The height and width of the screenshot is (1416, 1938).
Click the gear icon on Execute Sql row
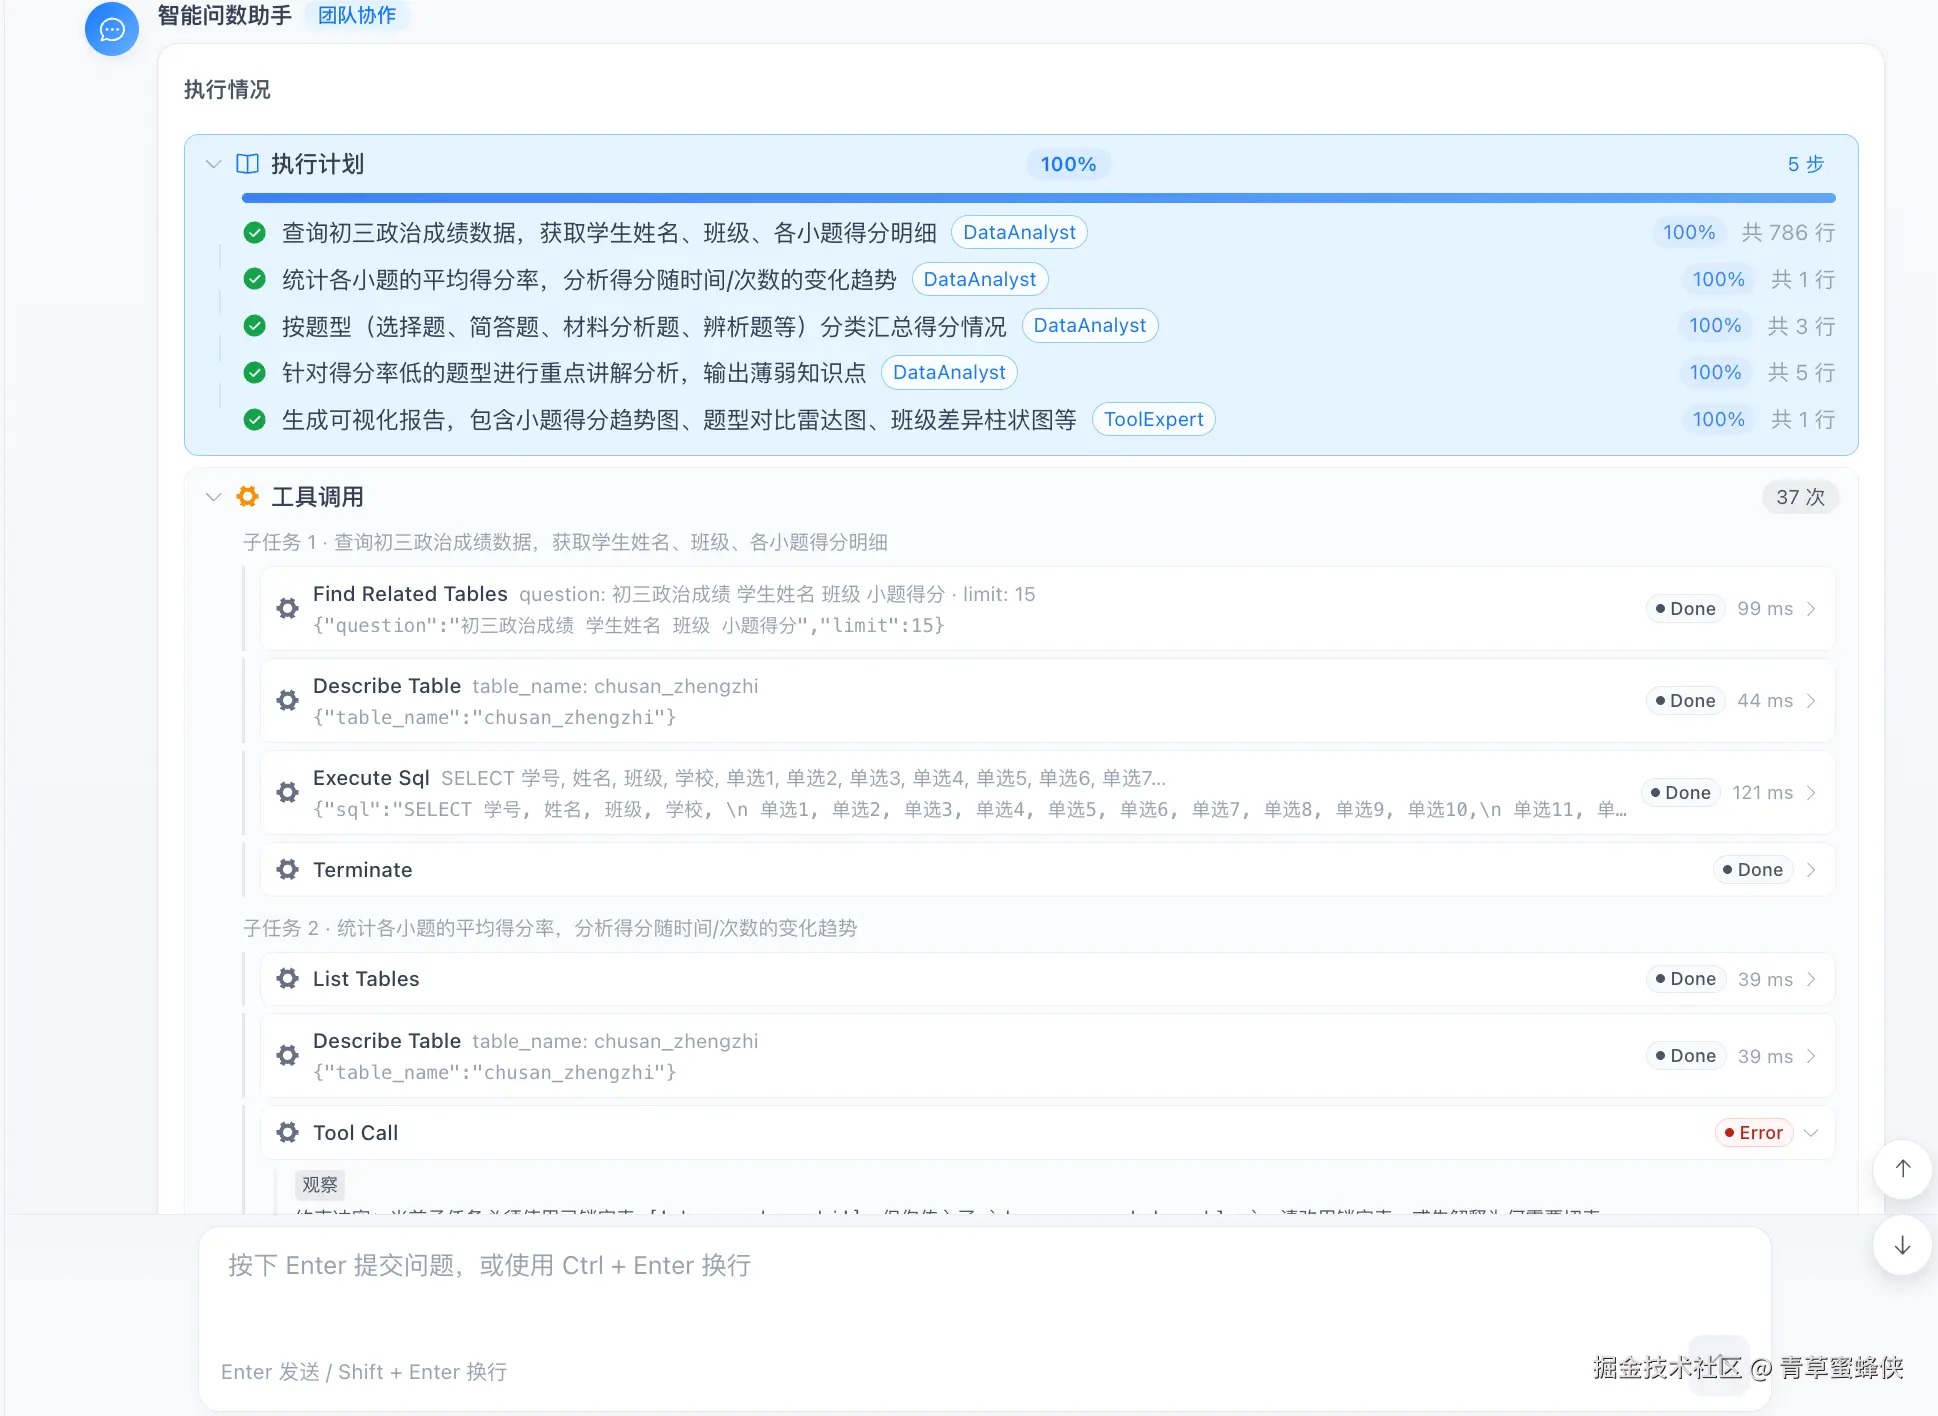coord(288,793)
